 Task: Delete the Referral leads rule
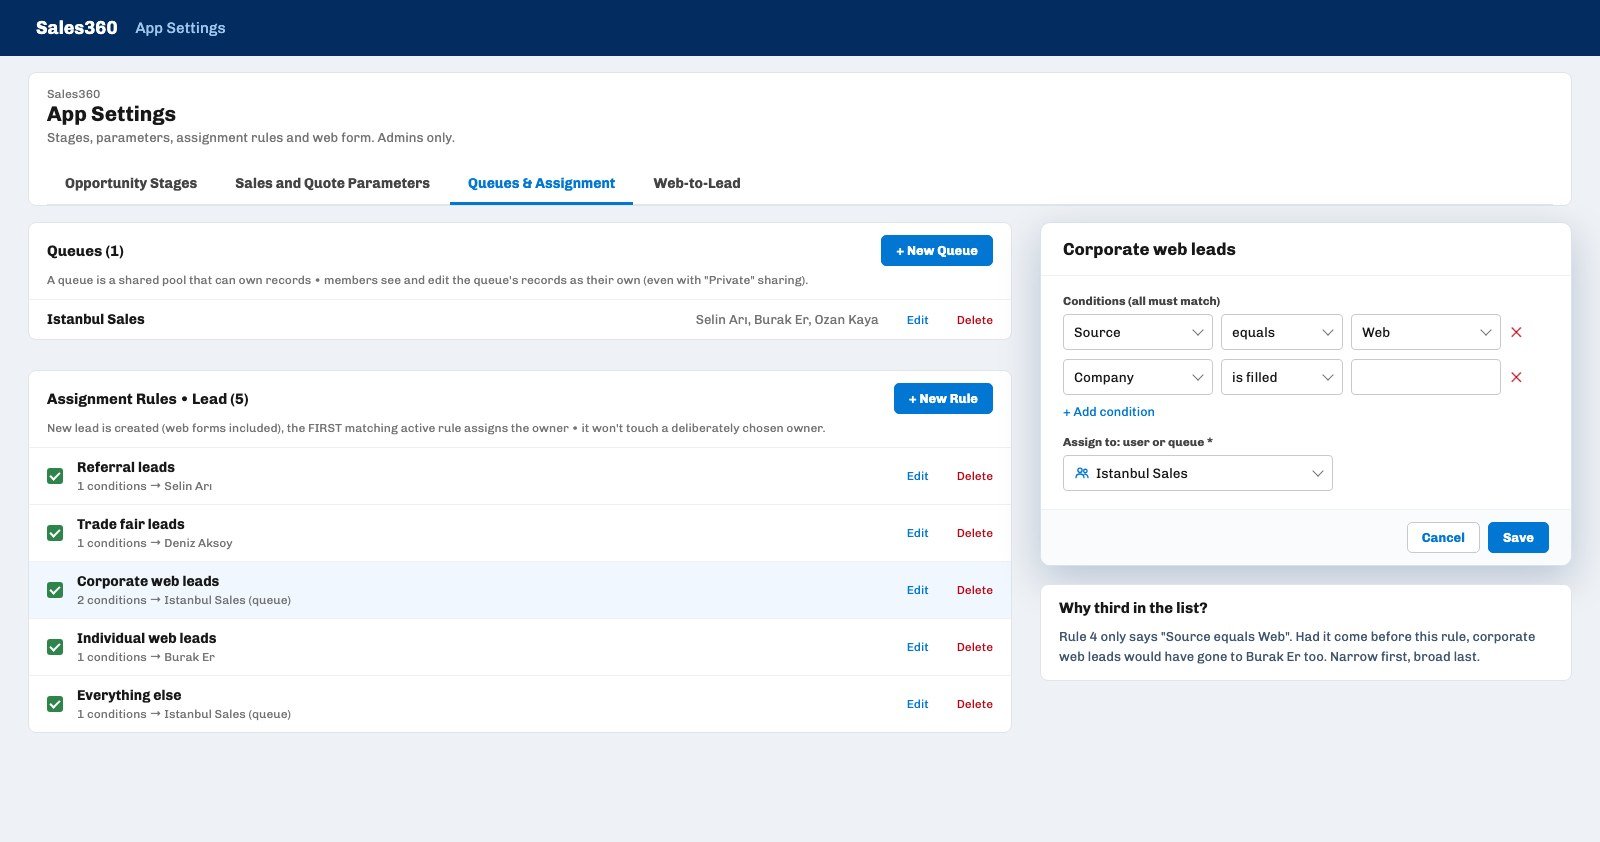coord(974,476)
